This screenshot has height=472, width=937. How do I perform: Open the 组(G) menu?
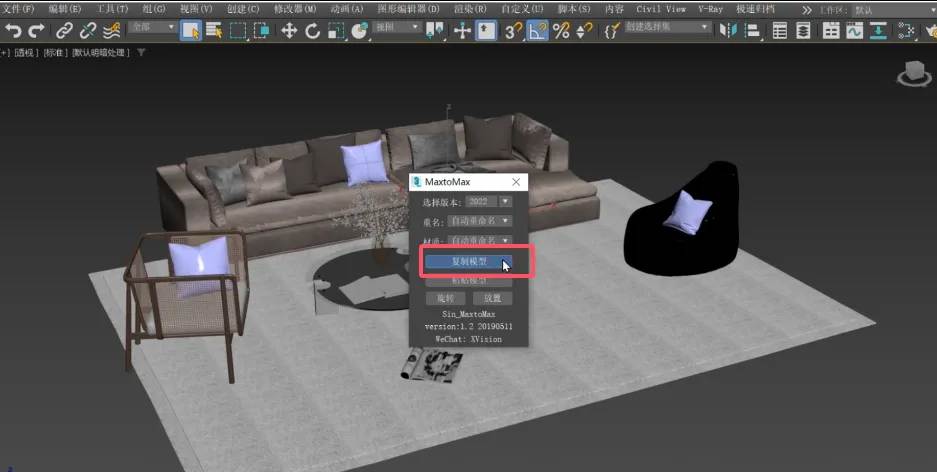(154, 9)
